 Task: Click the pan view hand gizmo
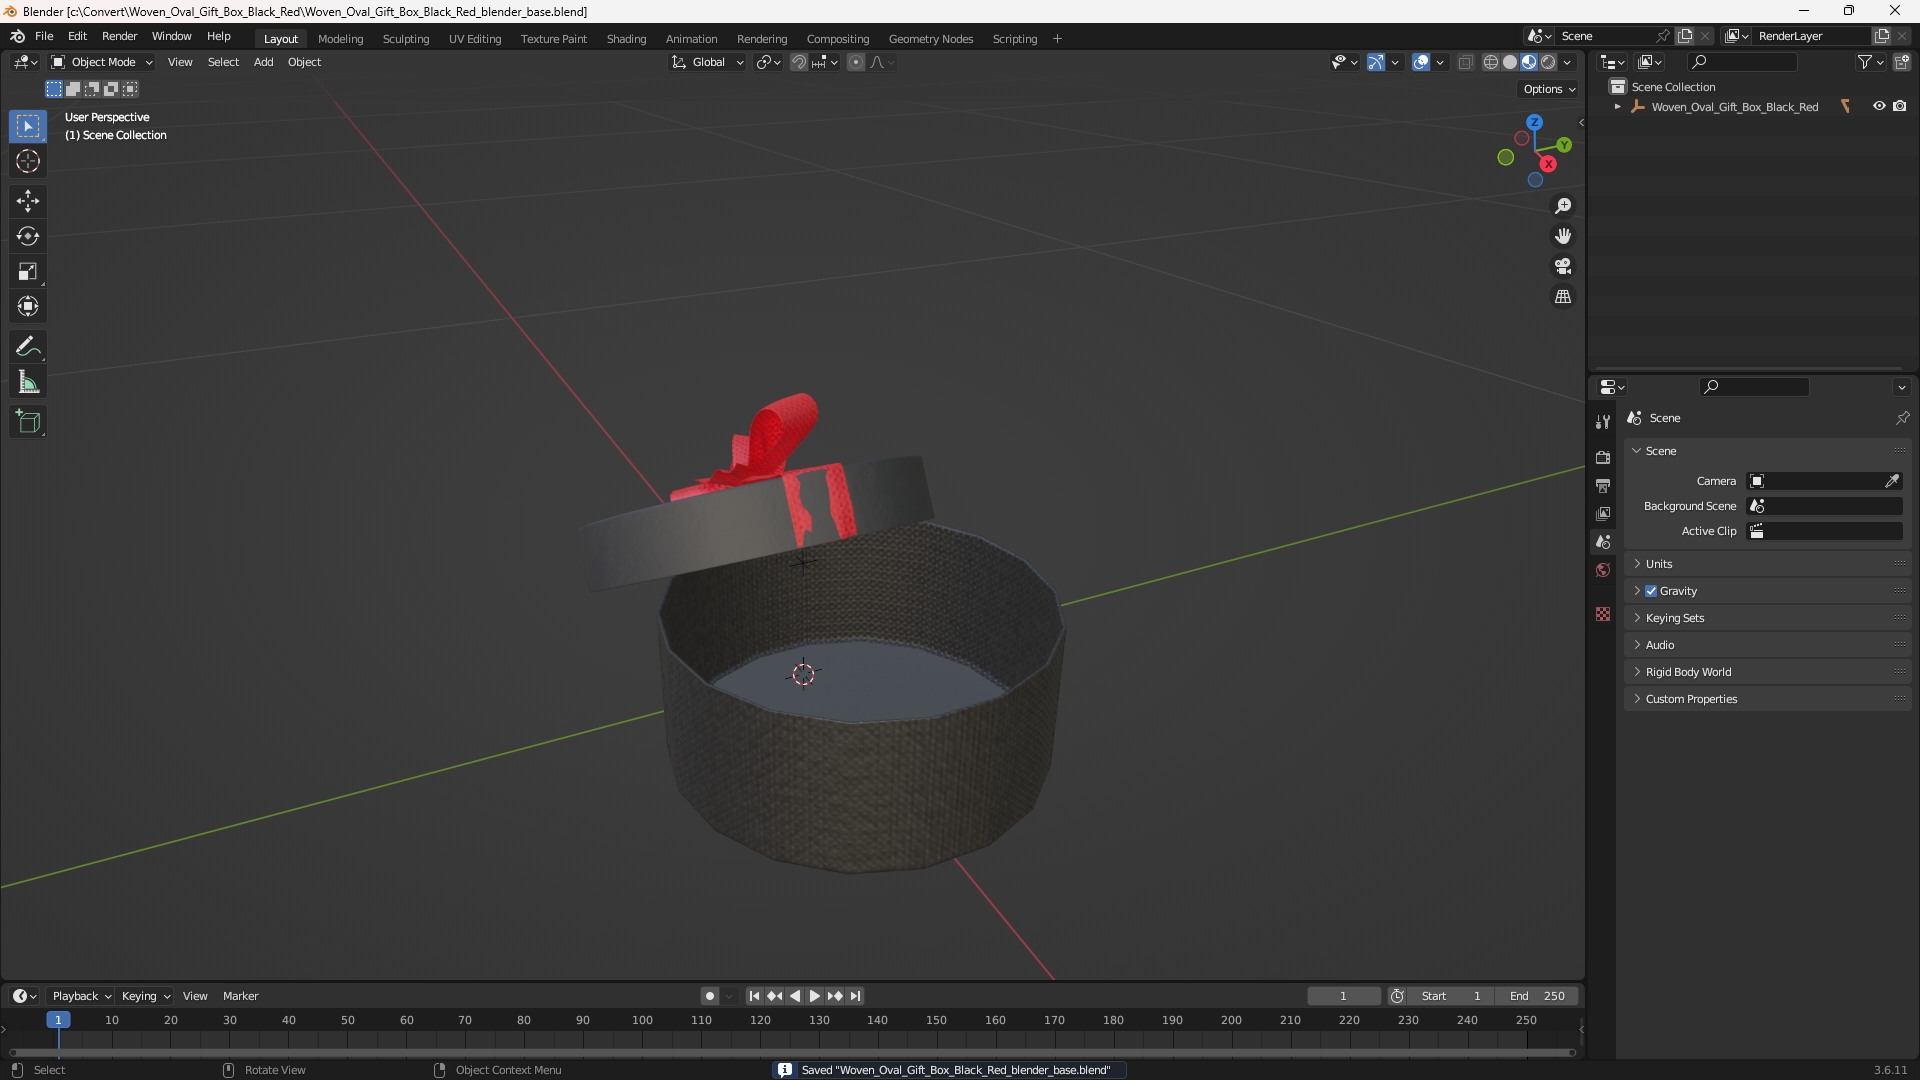point(1563,236)
